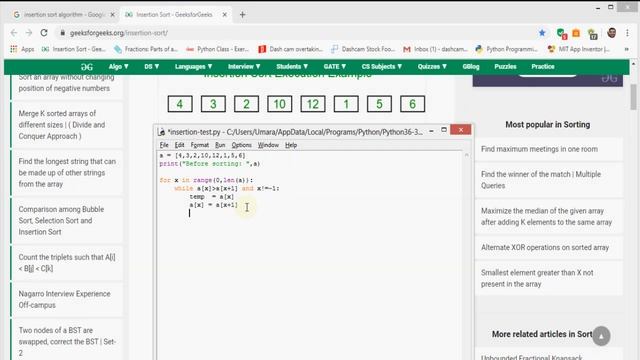Screen dimensions: 640x360
Task: Open Two nodes of a BST article
Action: click(67, 341)
